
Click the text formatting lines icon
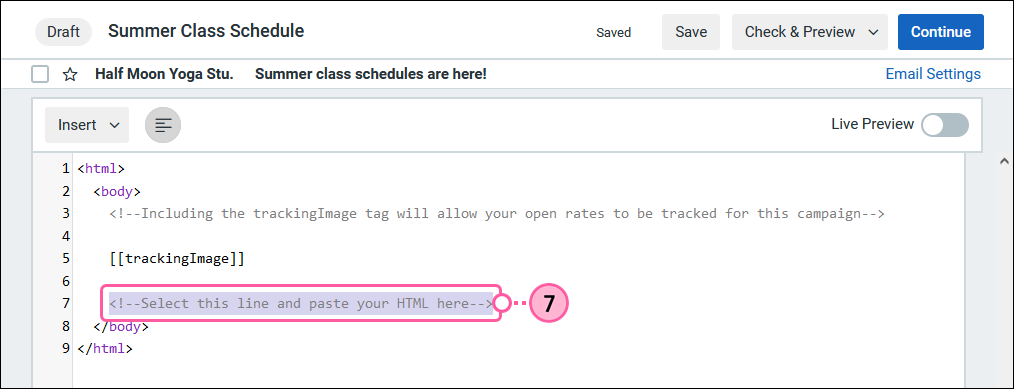[163, 125]
